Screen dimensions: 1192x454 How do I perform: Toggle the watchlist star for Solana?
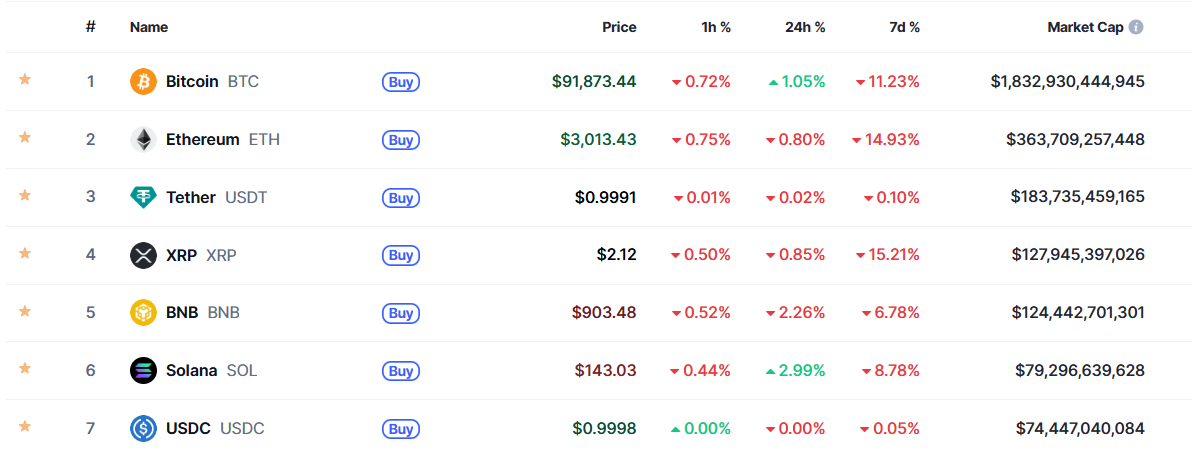click(x=25, y=368)
